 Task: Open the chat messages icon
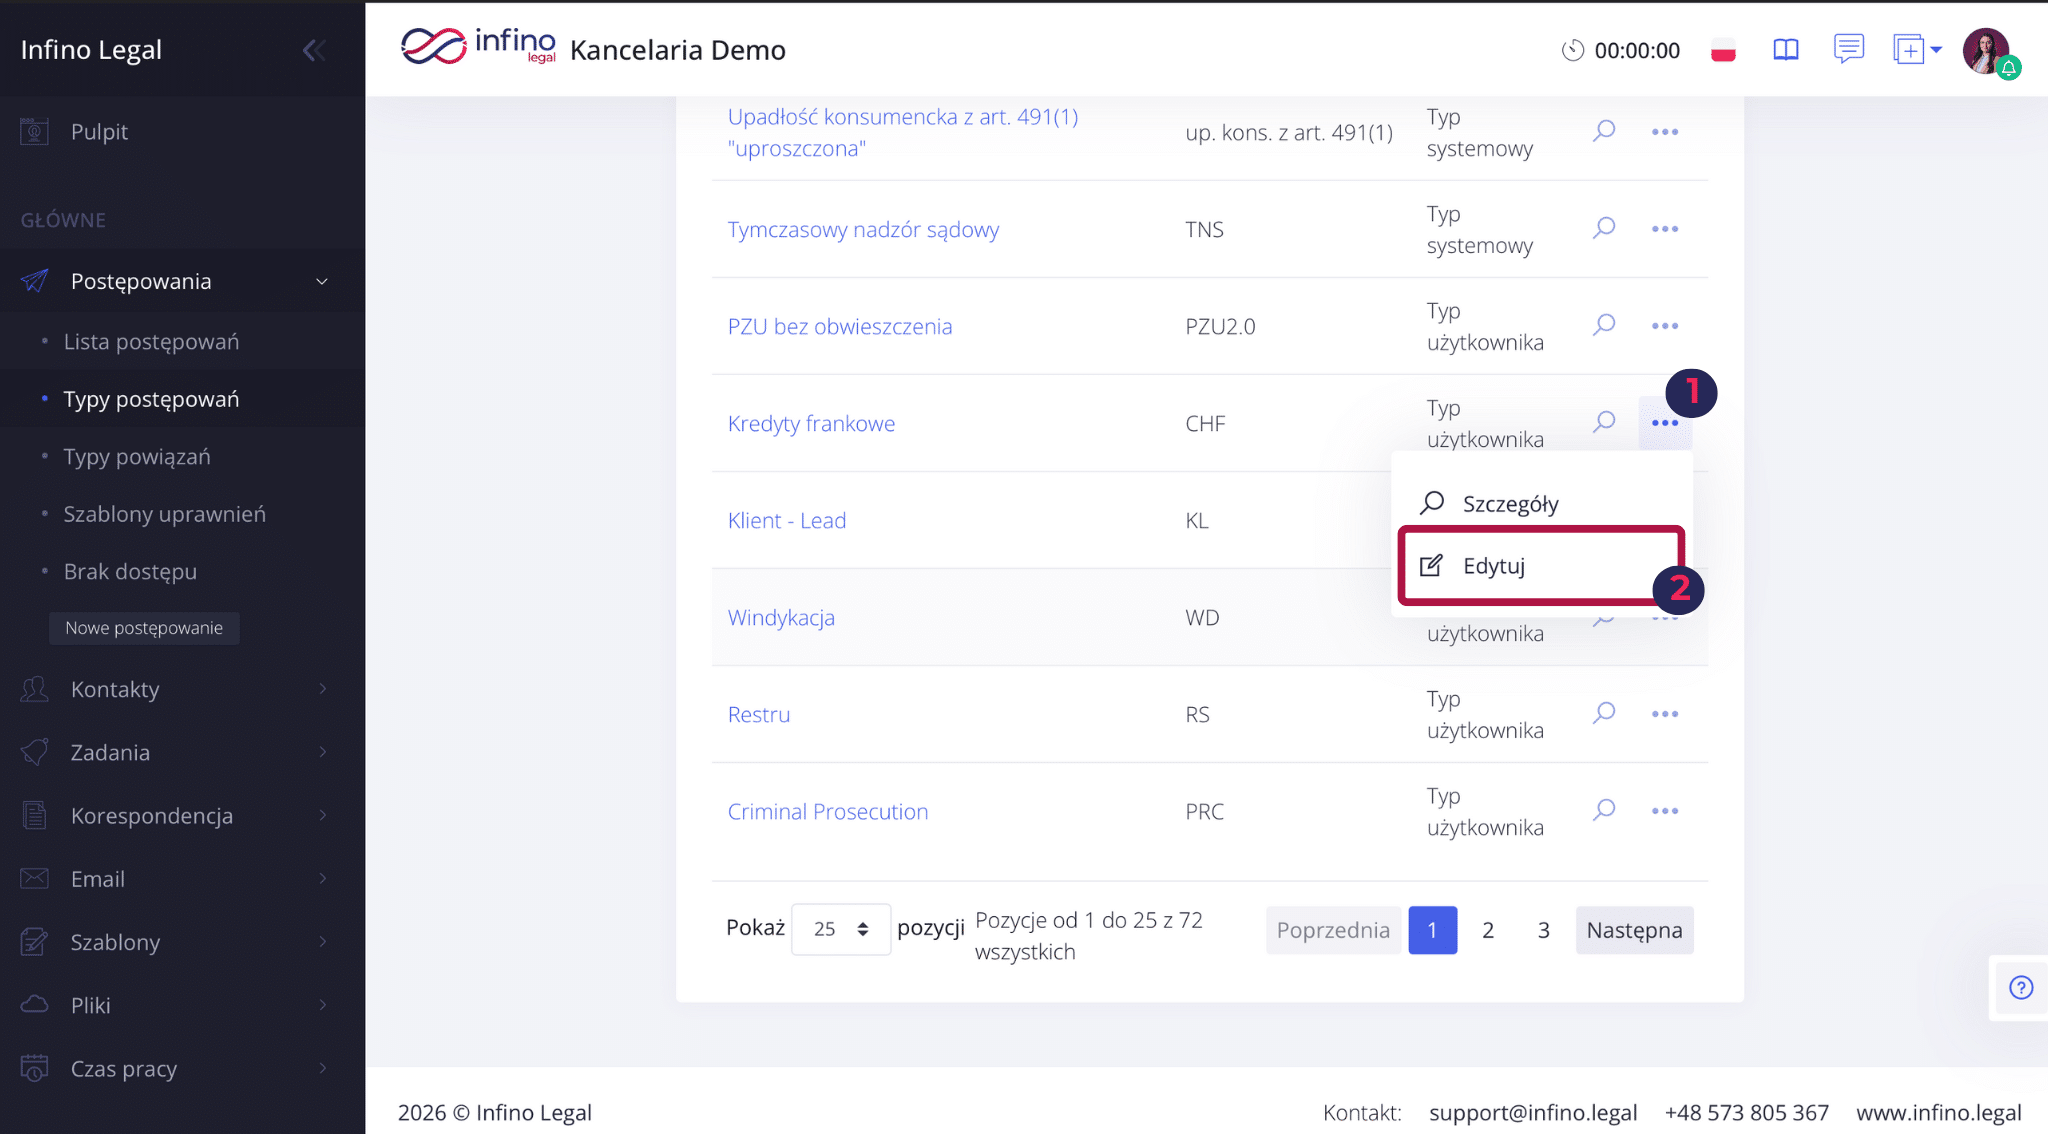[x=1848, y=48]
